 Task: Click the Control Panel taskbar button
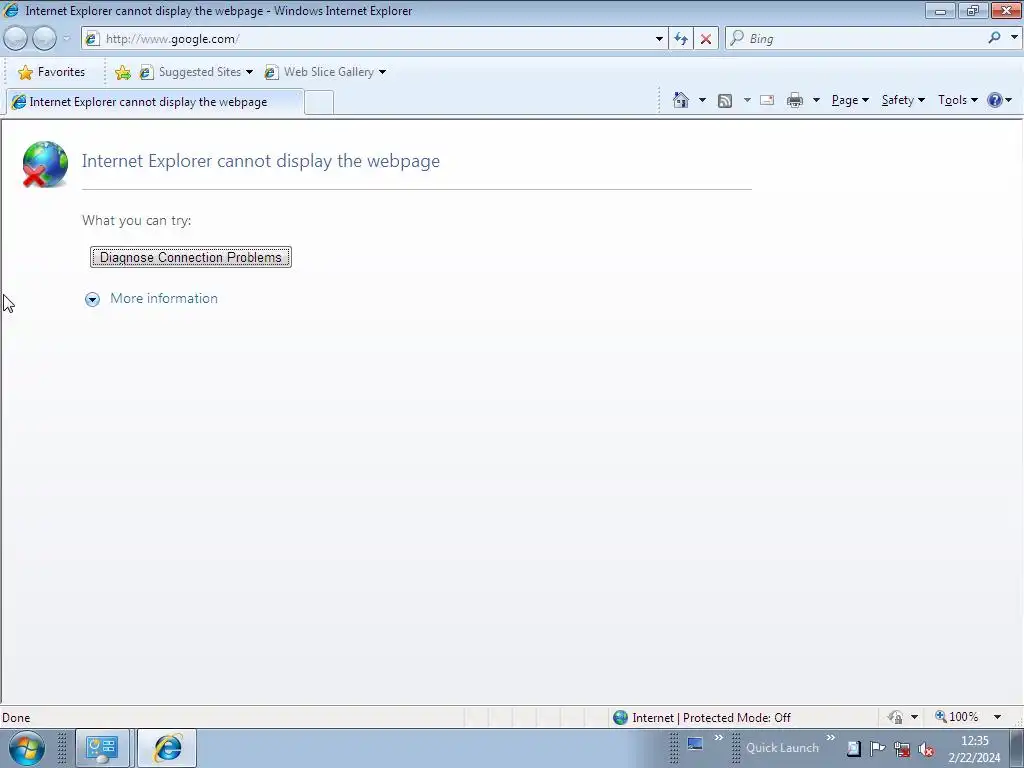pyautogui.click(x=103, y=748)
